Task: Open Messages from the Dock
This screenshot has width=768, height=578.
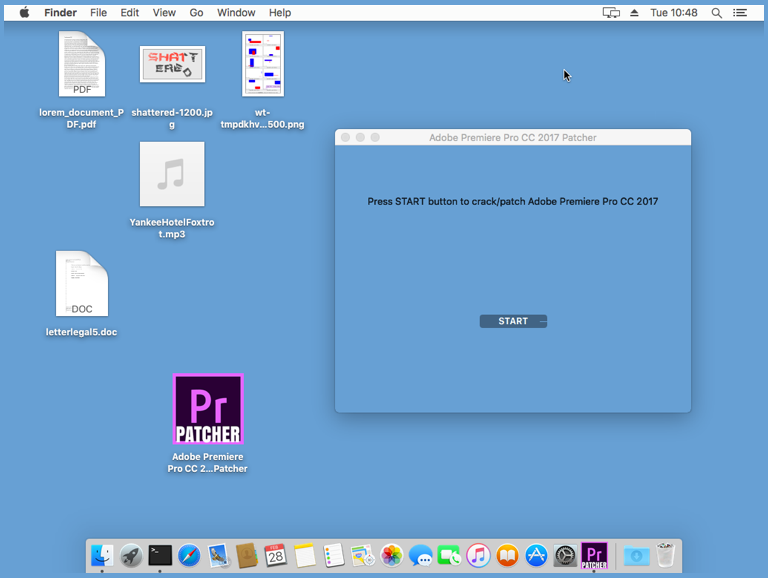Action: click(x=420, y=555)
